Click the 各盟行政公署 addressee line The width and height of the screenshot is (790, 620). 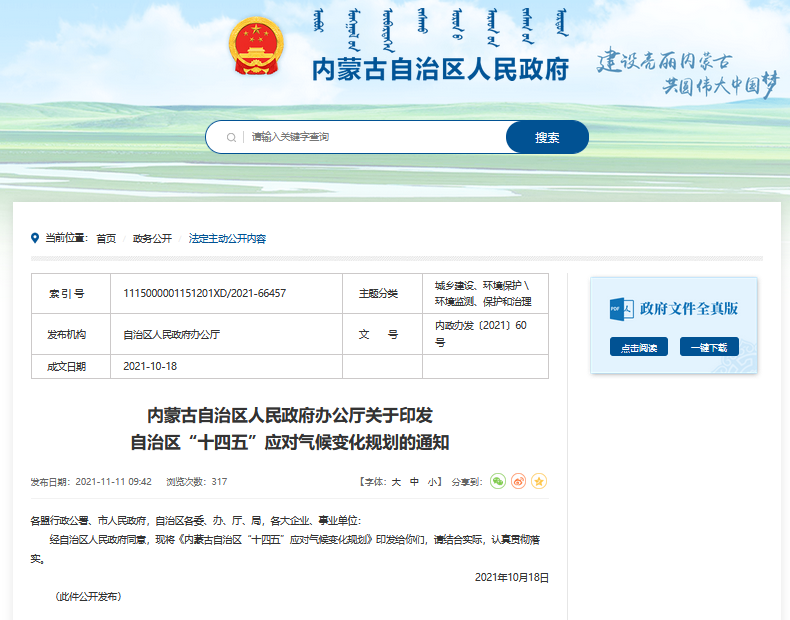[x=195, y=520]
